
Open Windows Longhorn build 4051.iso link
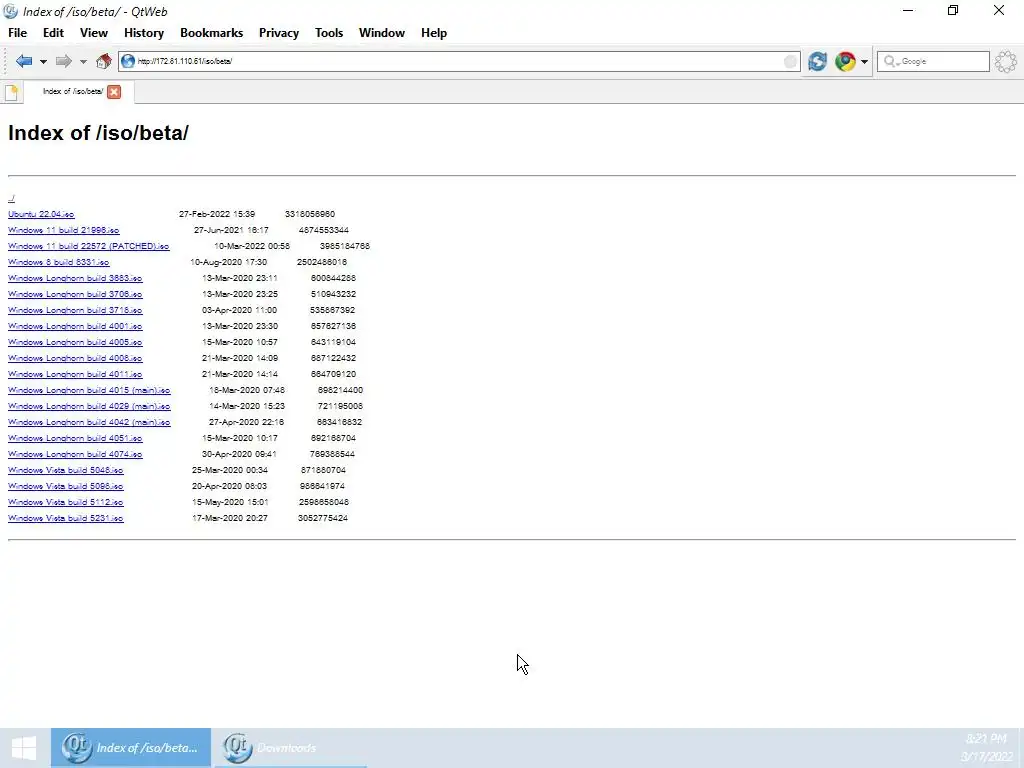coord(75,438)
